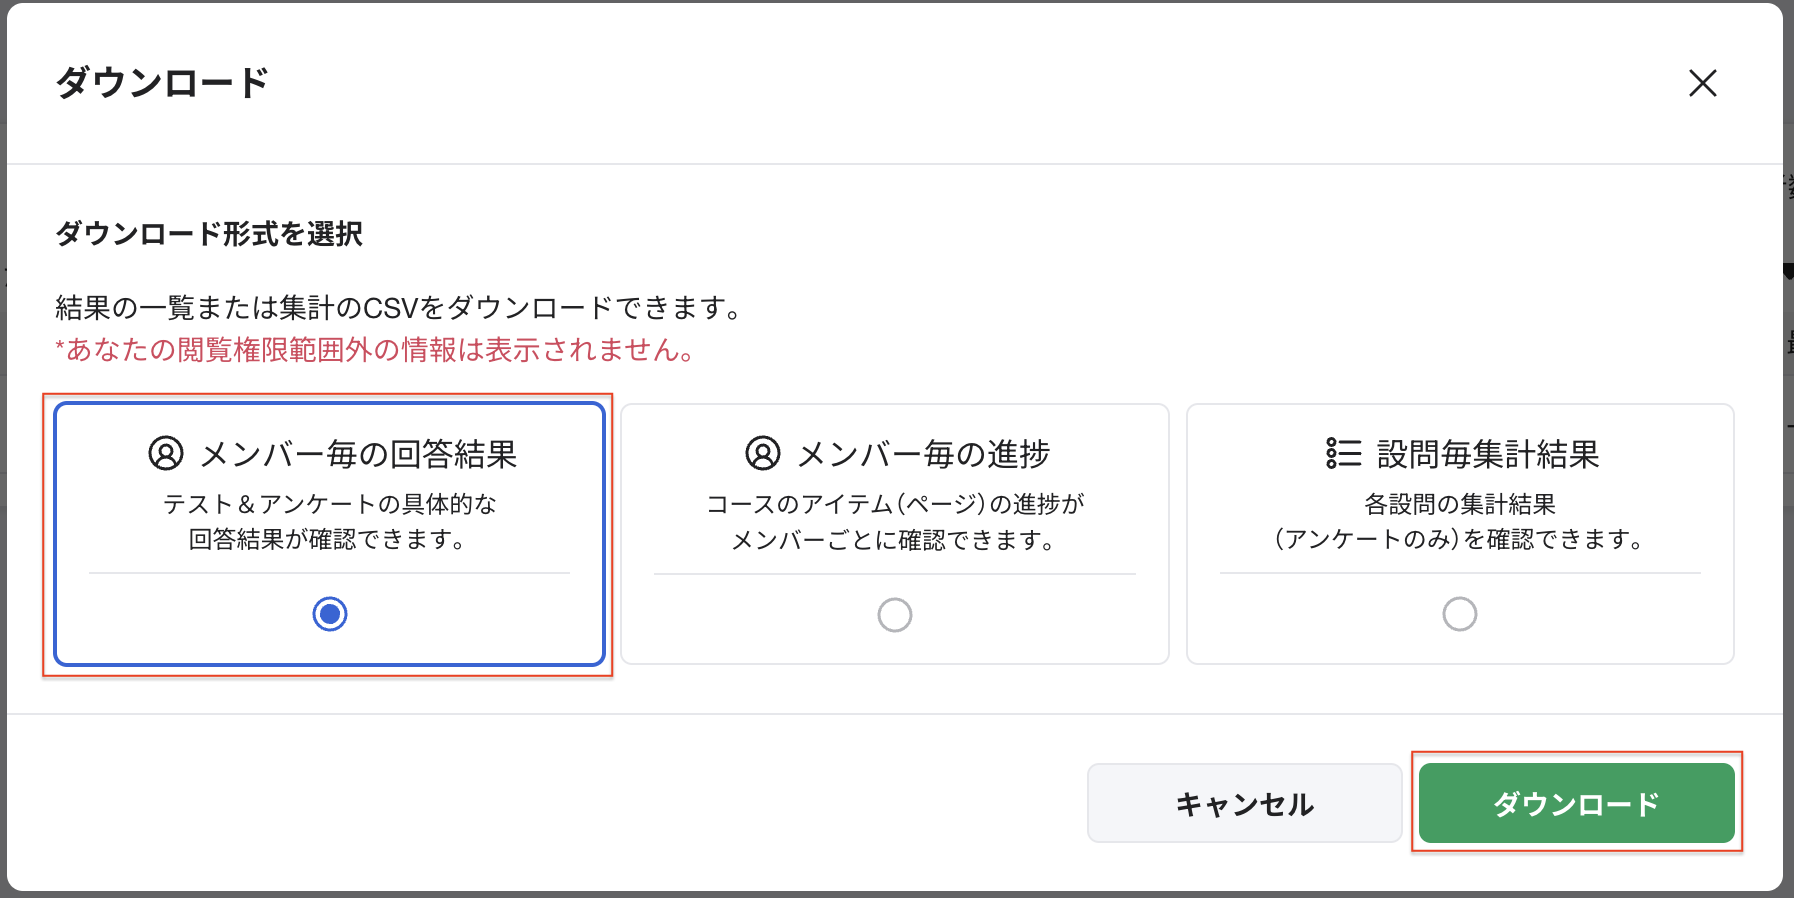Click the (アンケートのみ)を確認できます text line

pyautogui.click(x=1459, y=540)
